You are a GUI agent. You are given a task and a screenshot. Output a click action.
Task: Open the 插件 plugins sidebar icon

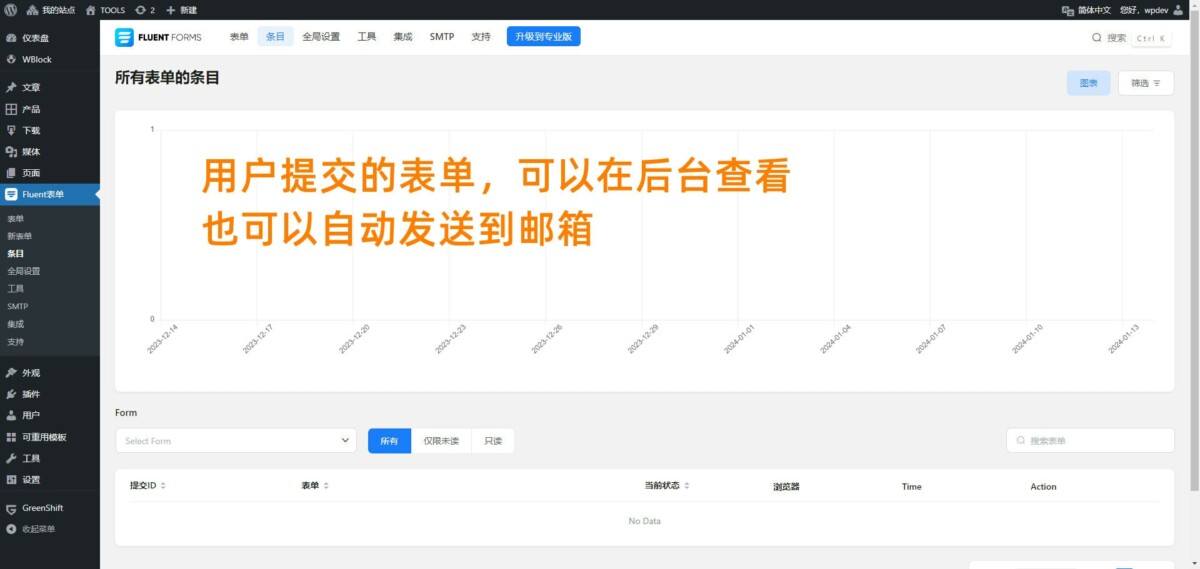pyautogui.click(x=11, y=394)
